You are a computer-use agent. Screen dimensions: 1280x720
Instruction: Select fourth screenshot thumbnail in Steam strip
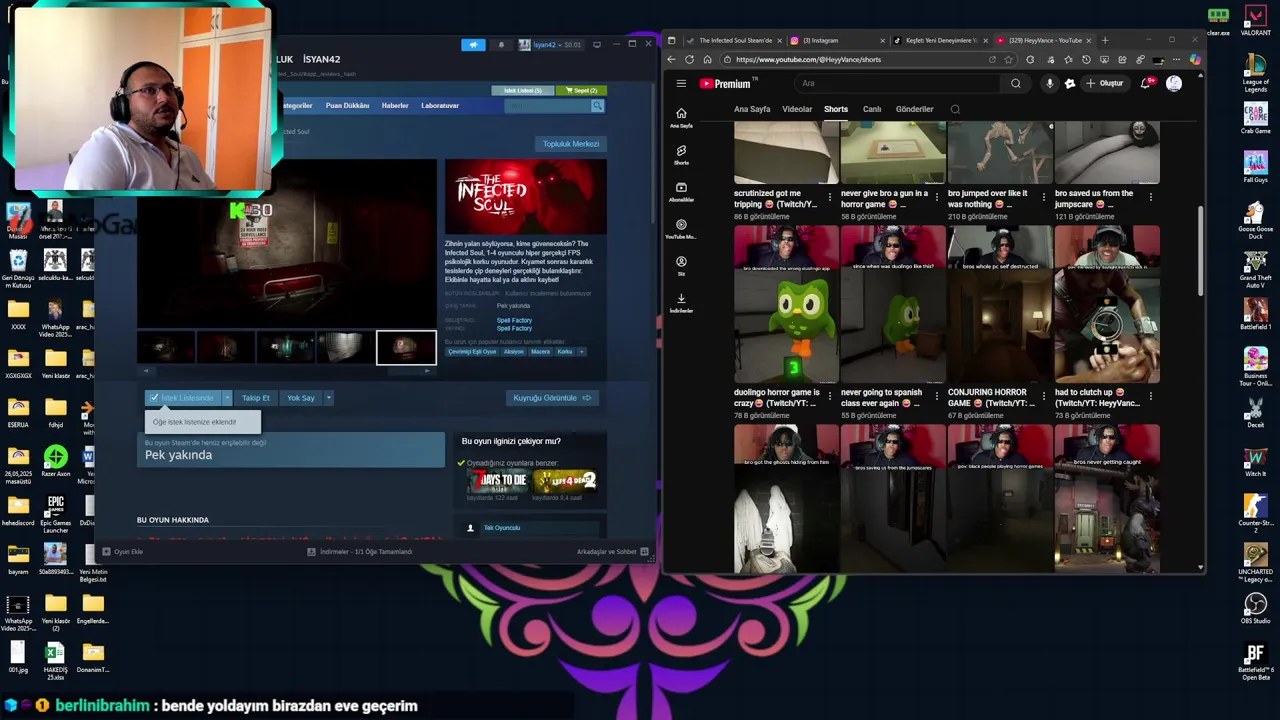(346, 347)
